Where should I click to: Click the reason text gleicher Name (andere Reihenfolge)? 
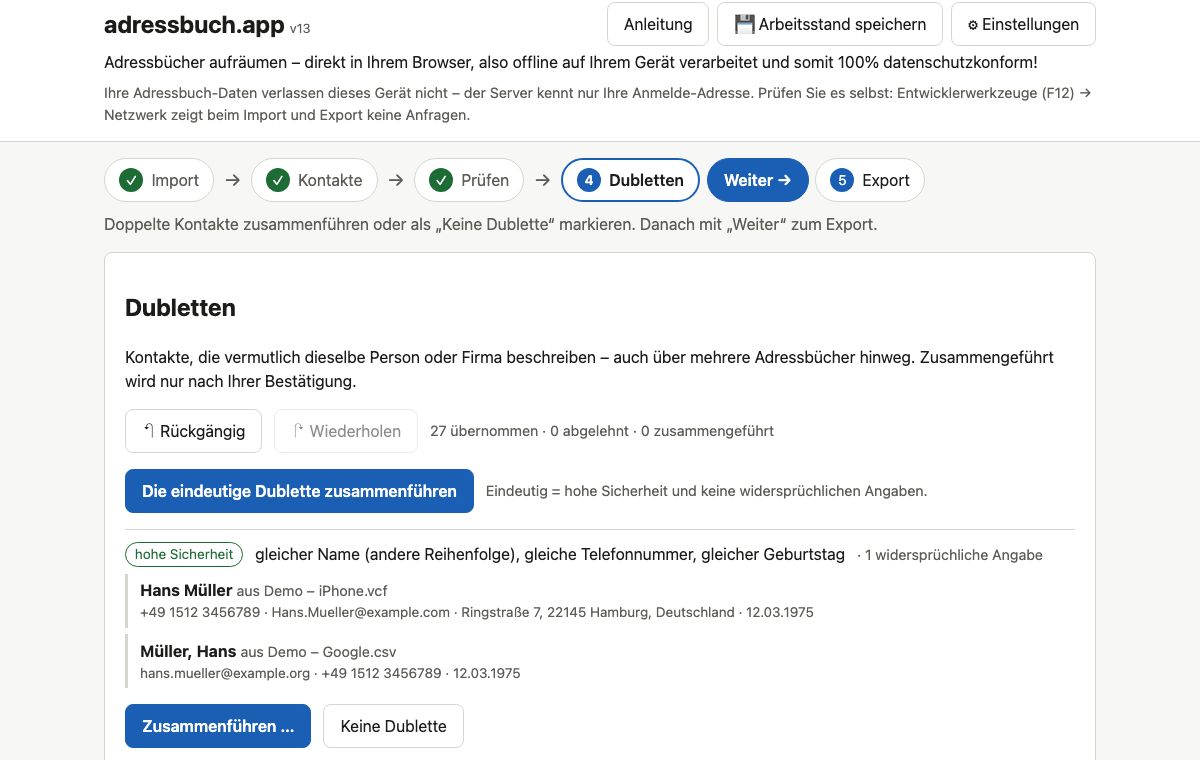[385, 554]
